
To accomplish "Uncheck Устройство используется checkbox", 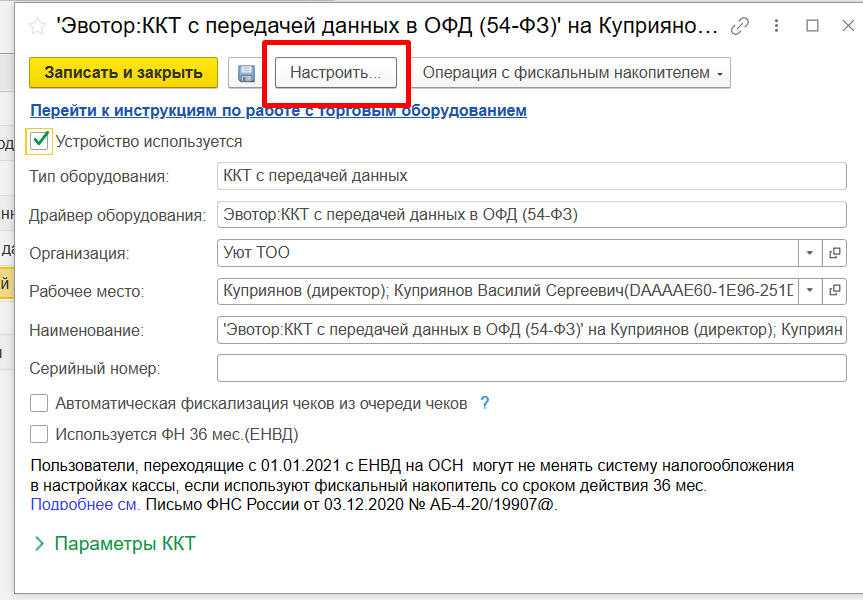I will pos(40,142).
